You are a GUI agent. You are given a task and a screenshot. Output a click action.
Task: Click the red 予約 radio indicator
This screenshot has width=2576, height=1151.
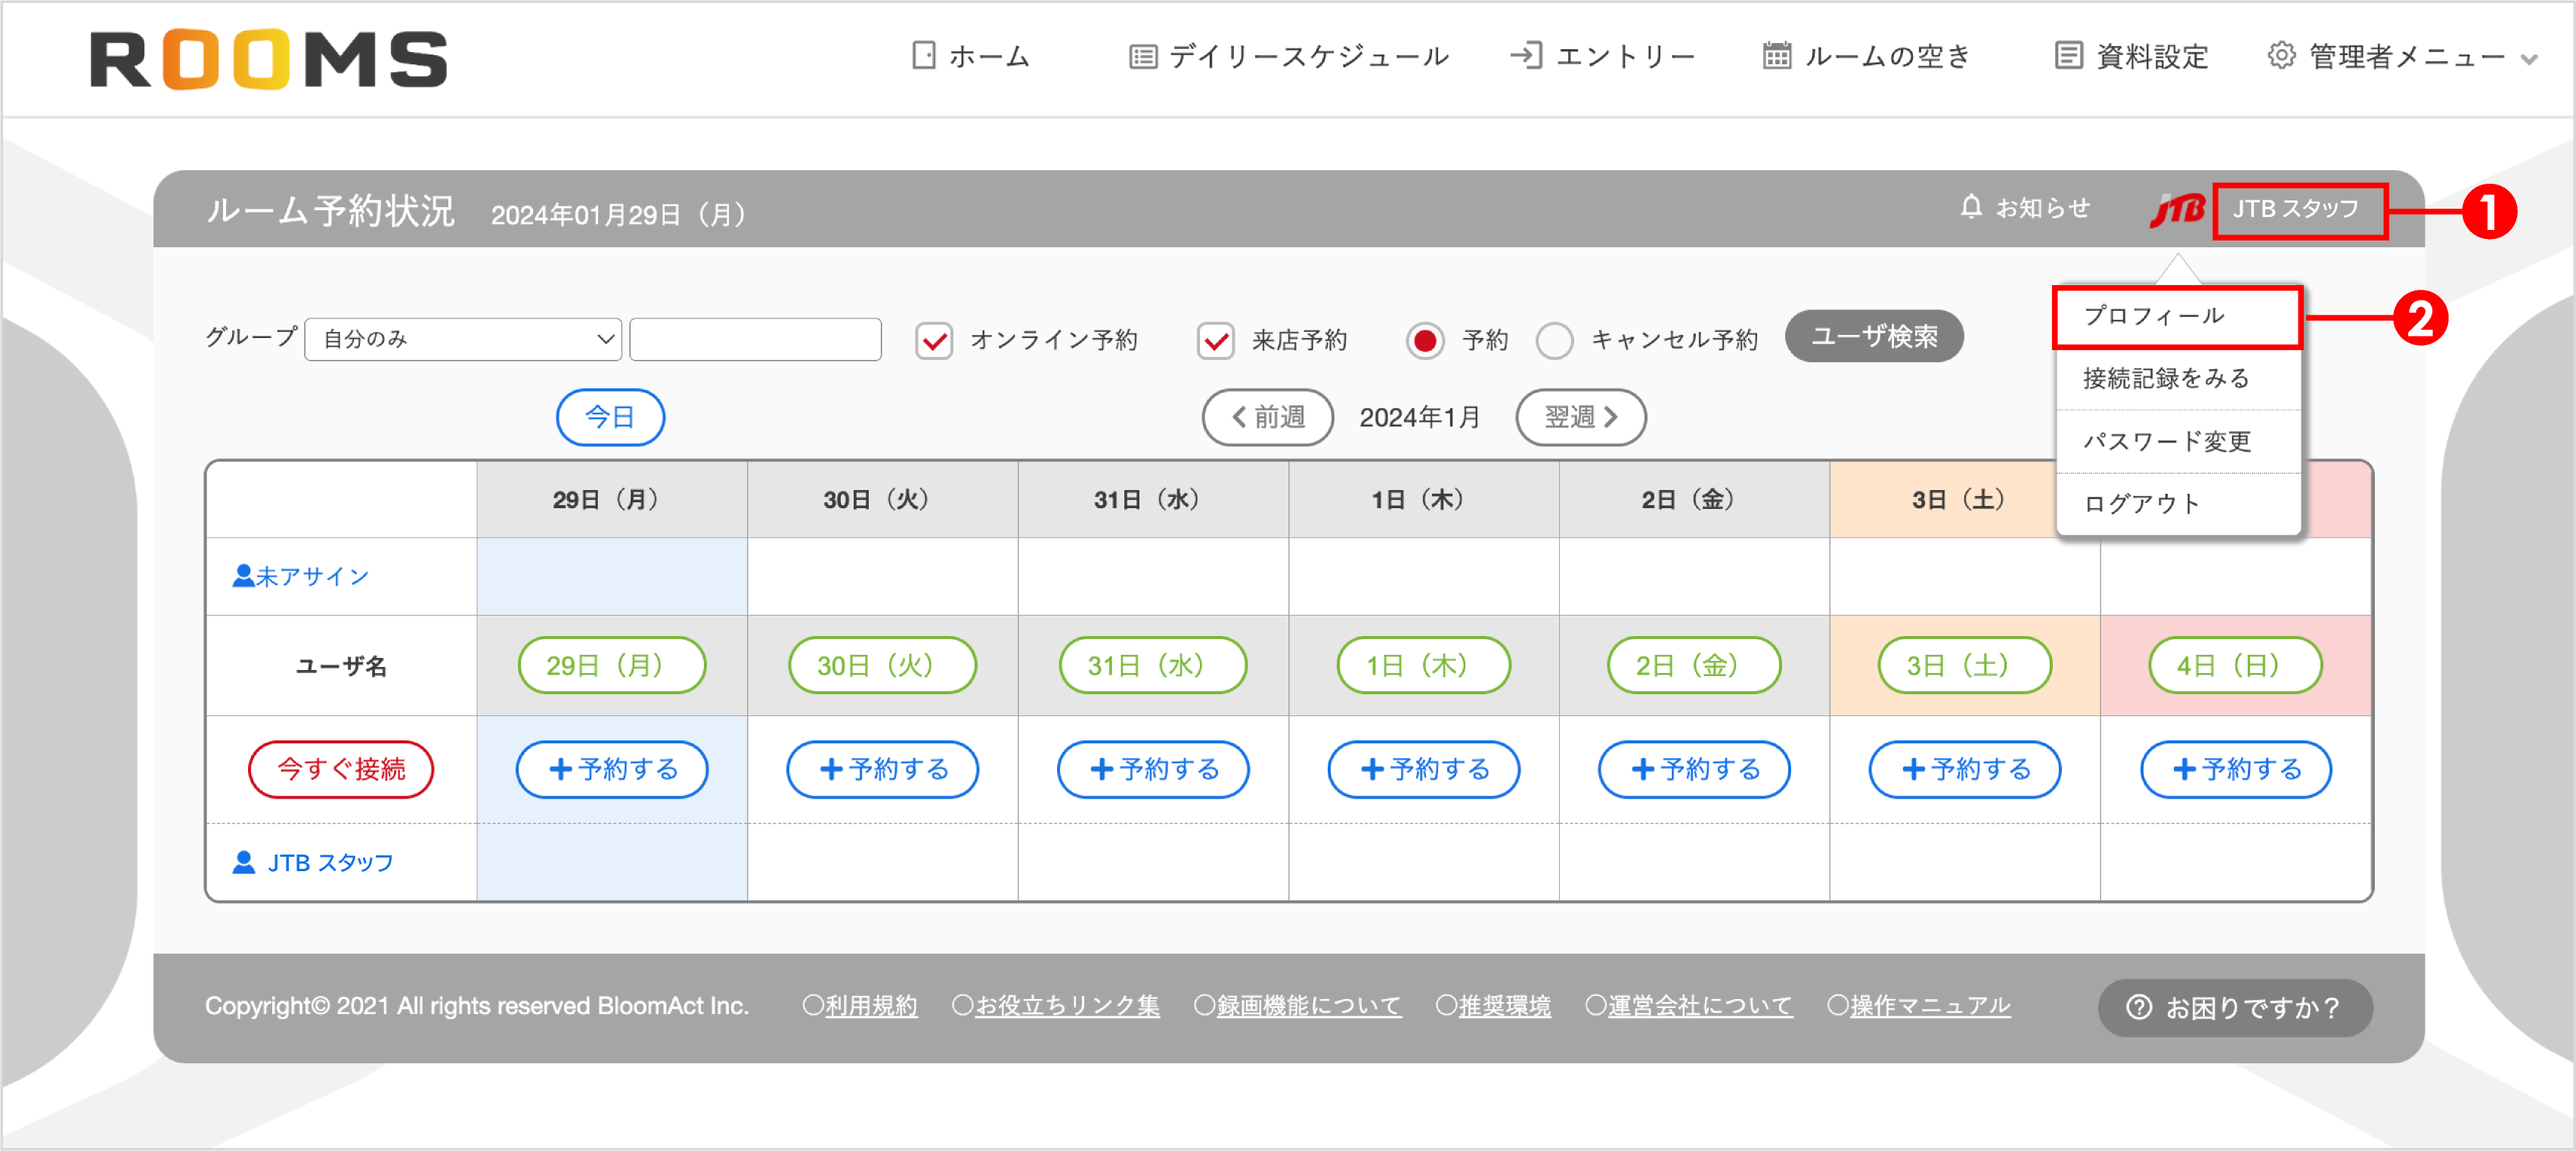pyautogui.click(x=1425, y=340)
